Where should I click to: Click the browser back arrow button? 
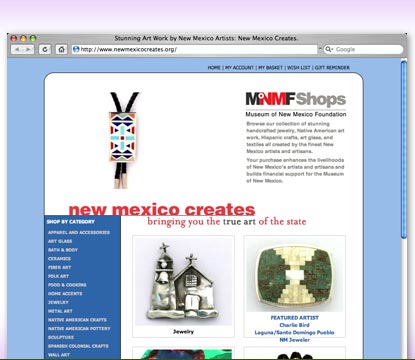pyautogui.click(x=17, y=49)
